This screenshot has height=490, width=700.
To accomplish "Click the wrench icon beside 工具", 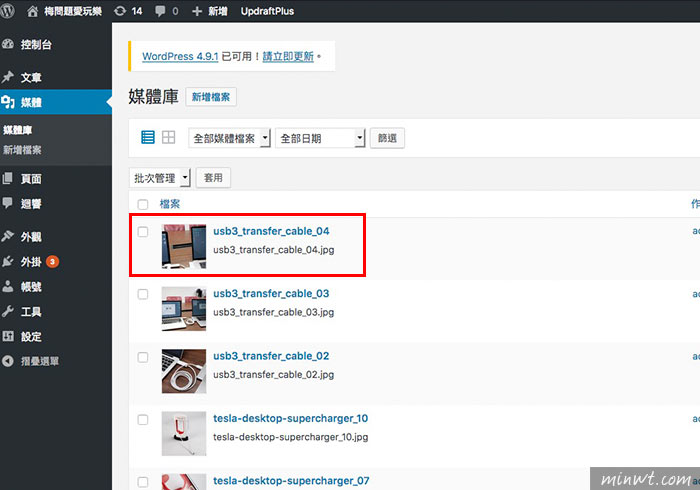I will pos(8,311).
